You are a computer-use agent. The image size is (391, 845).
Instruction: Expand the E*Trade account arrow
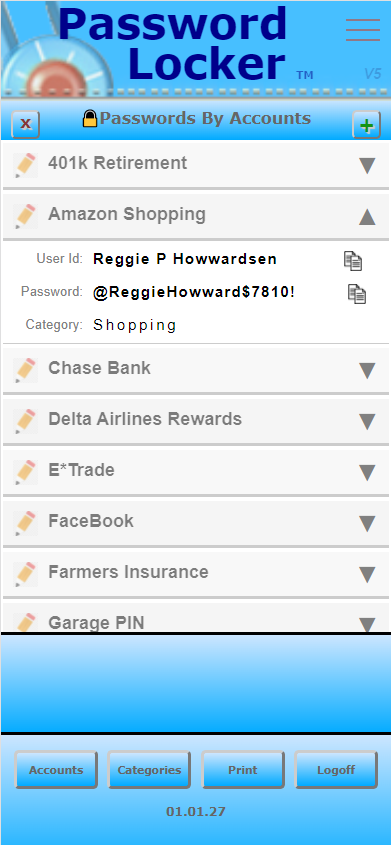click(x=367, y=472)
